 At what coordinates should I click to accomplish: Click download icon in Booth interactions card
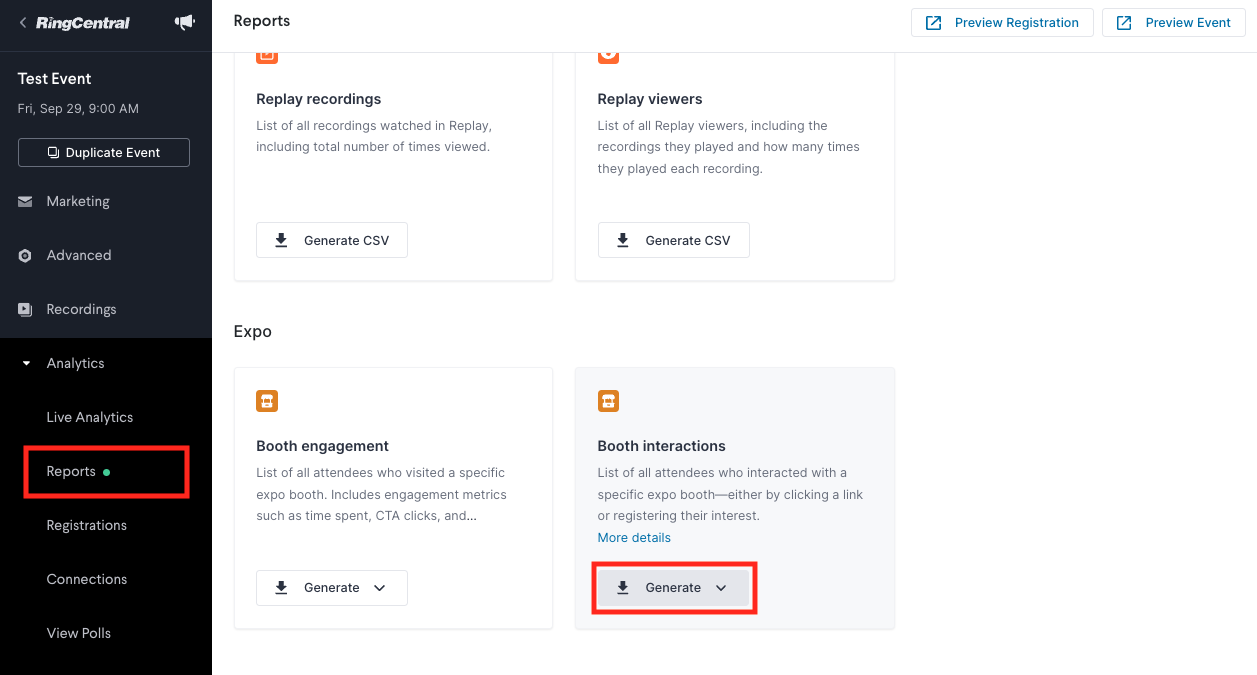click(622, 587)
